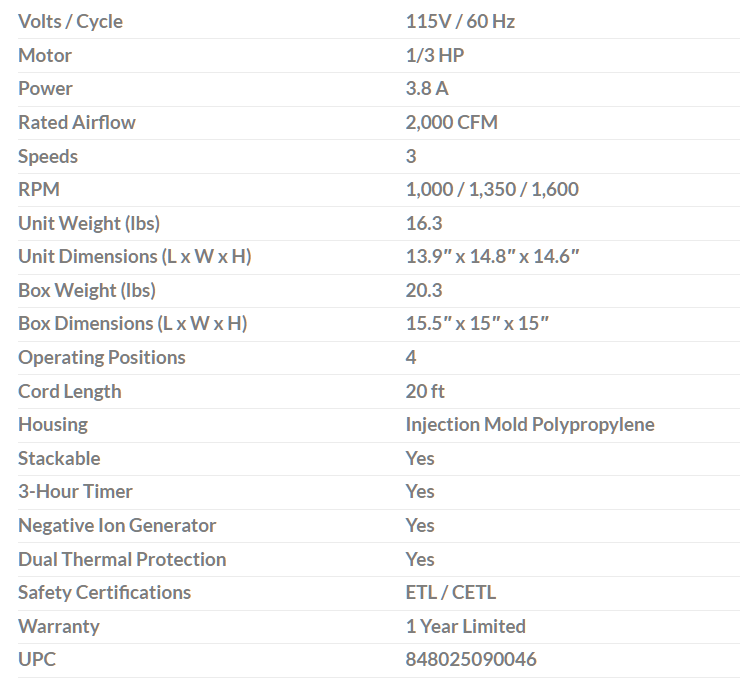Click the 'Negative Ion Generator' label
The image size is (740, 687).
[117, 525]
